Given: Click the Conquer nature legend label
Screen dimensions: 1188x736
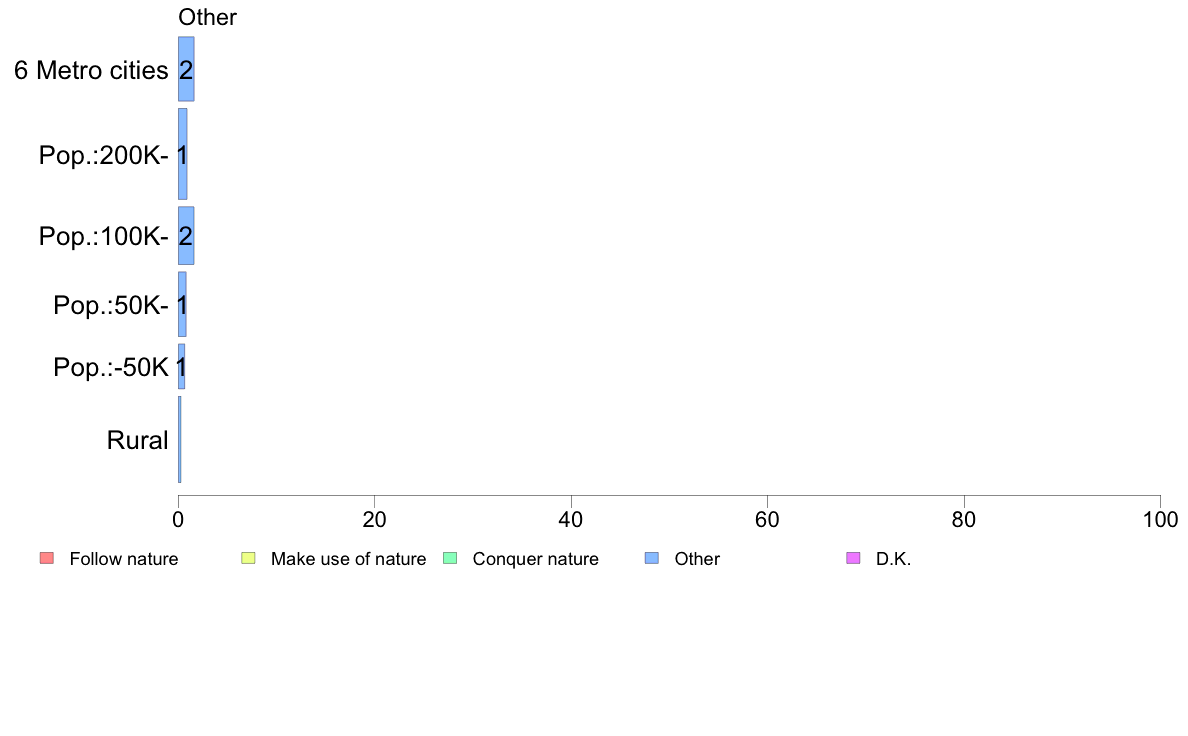Looking at the screenshot, I should [x=536, y=559].
